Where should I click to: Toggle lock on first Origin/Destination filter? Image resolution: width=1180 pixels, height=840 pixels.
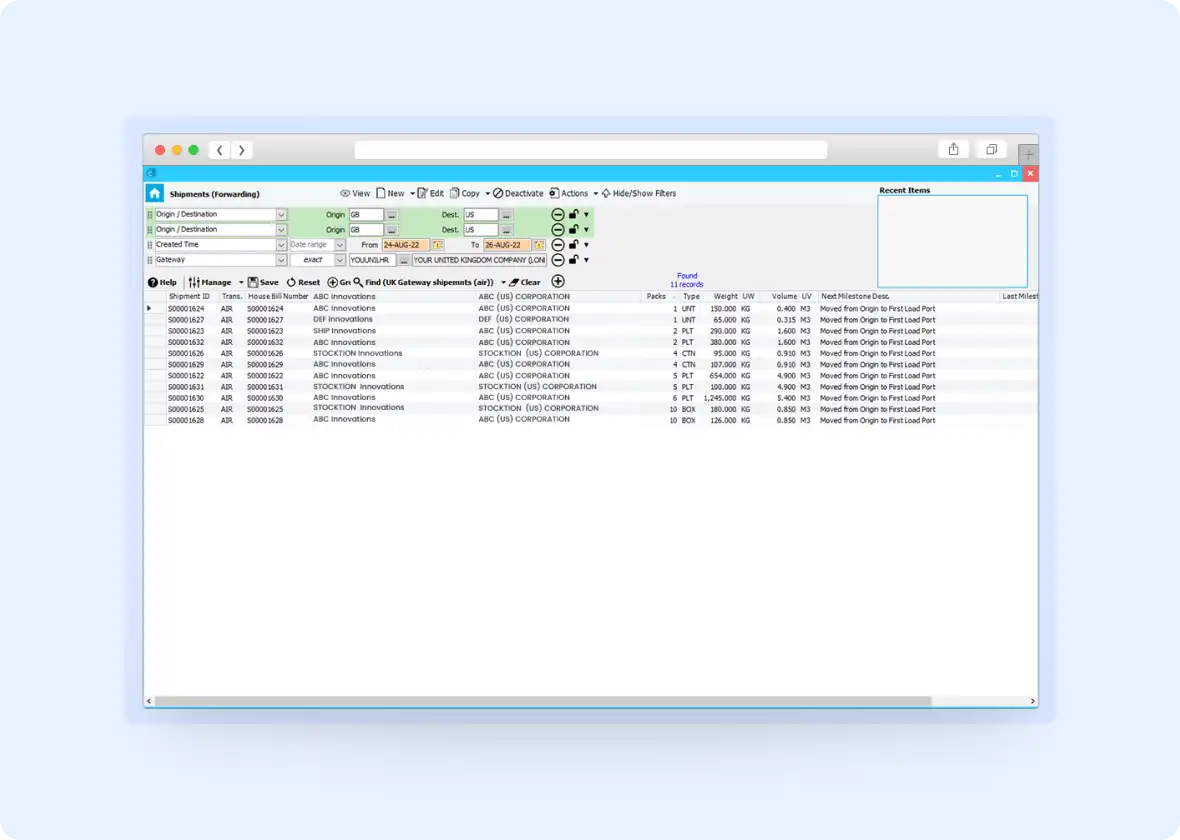pyautogui.click(x=573, y=214)
